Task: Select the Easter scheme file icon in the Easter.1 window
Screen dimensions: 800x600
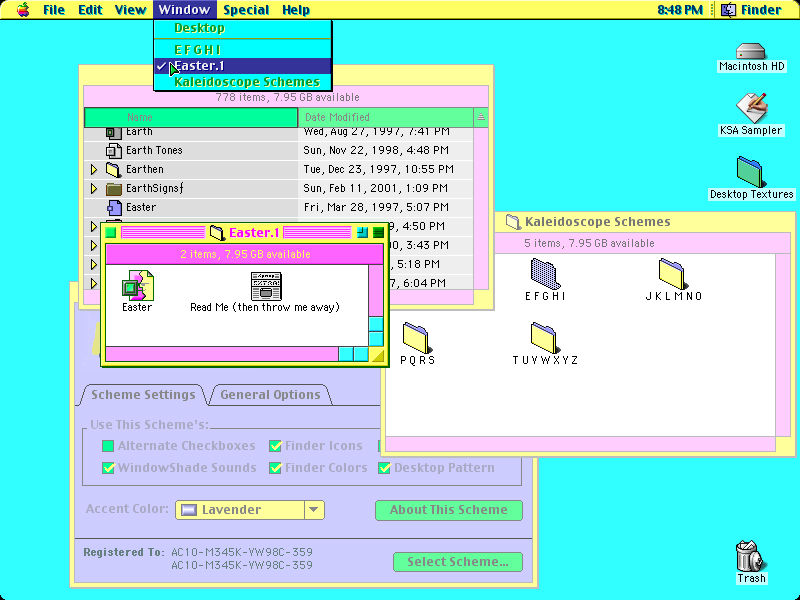Action: pyautogui.click(x=138, y=285)
